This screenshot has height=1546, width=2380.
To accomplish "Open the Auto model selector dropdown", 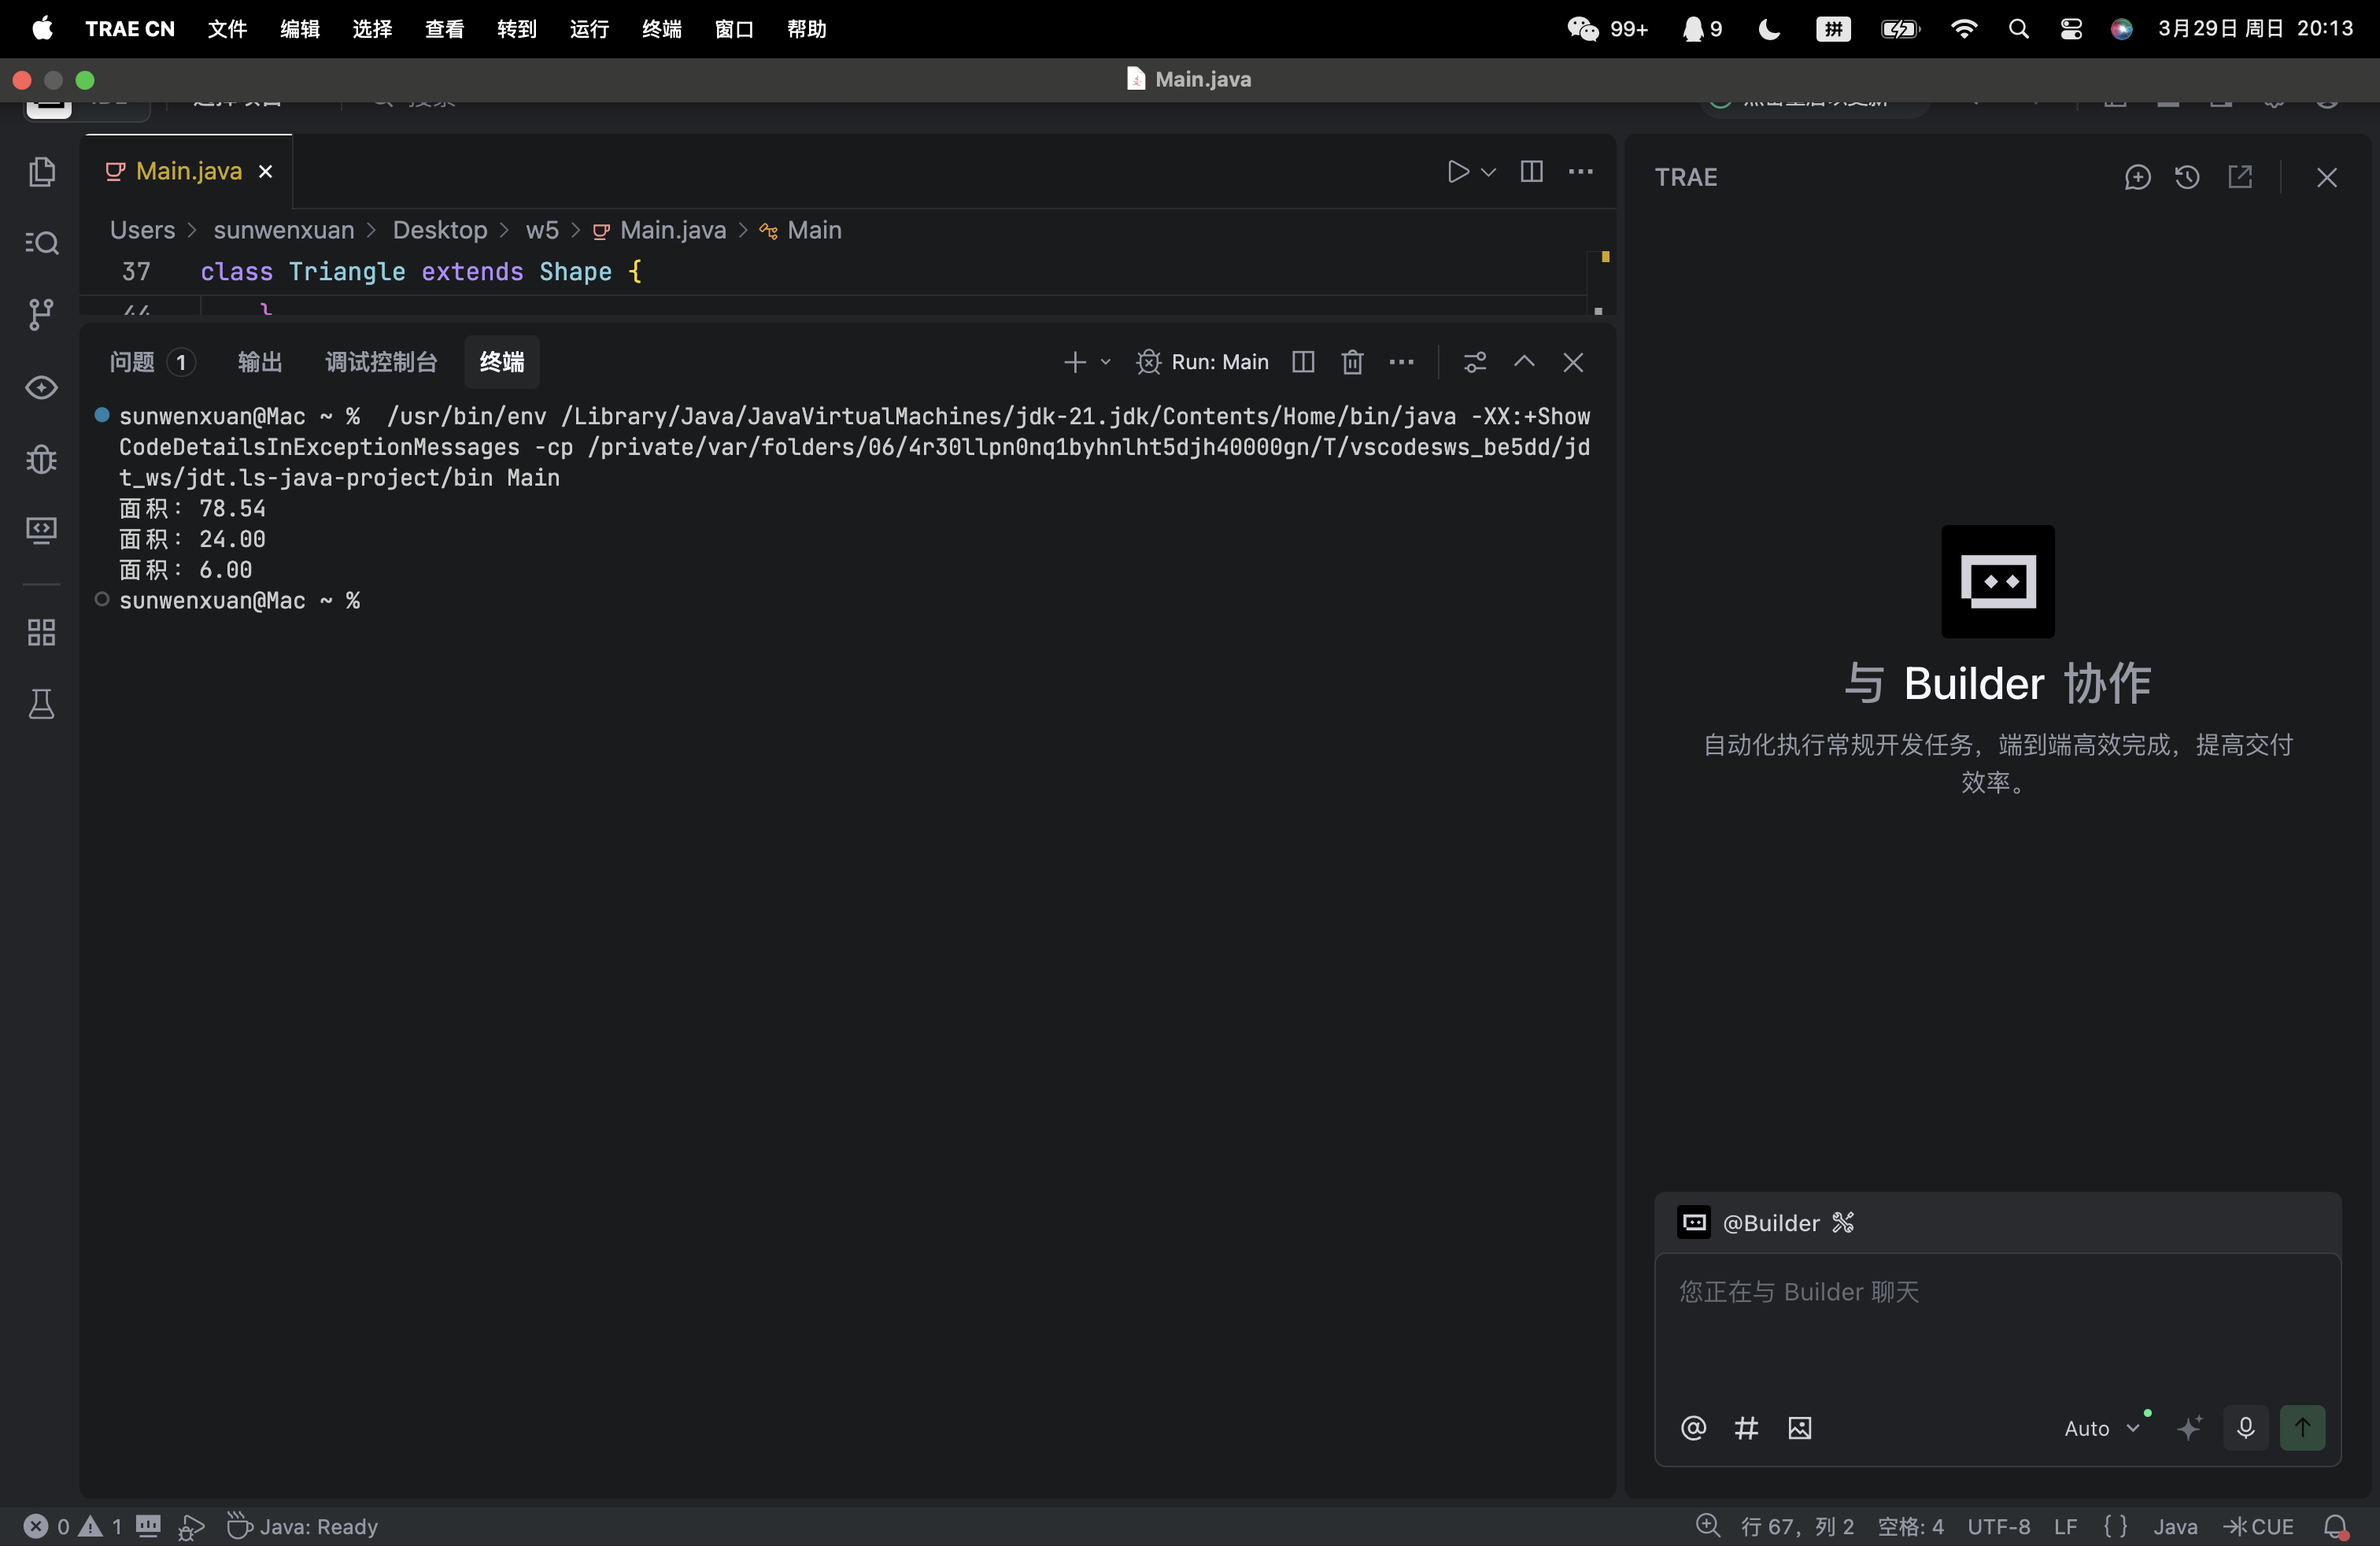I will pyautogui.click(x=2101, y=1428).
